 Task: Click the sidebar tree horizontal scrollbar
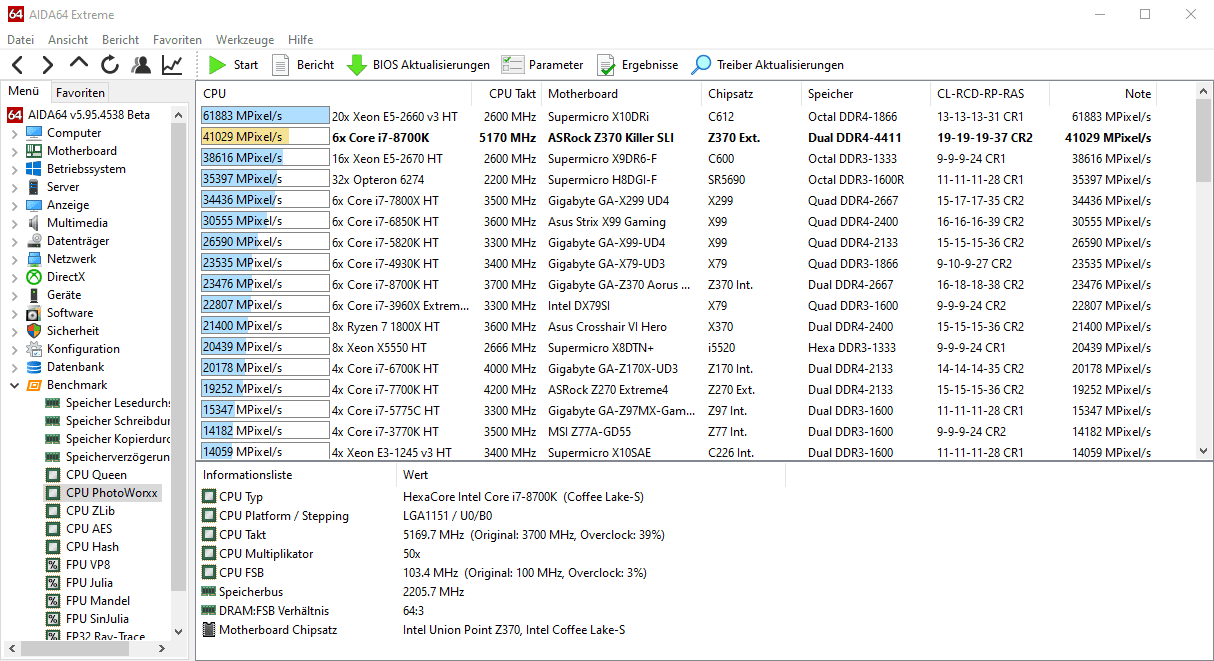(x=88, y=650)
